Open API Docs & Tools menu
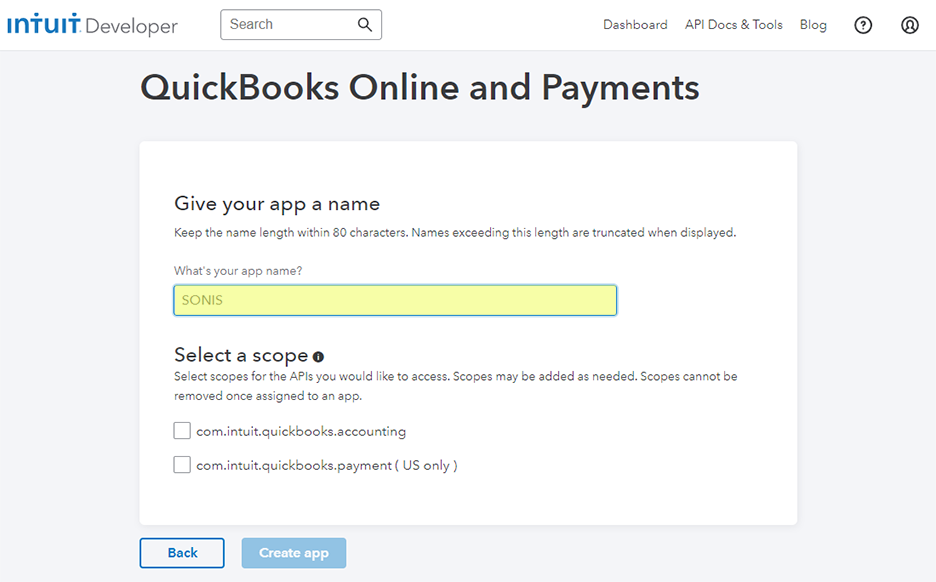The width and height of the screenshot is (936, 582). click(x=733, y=25)
